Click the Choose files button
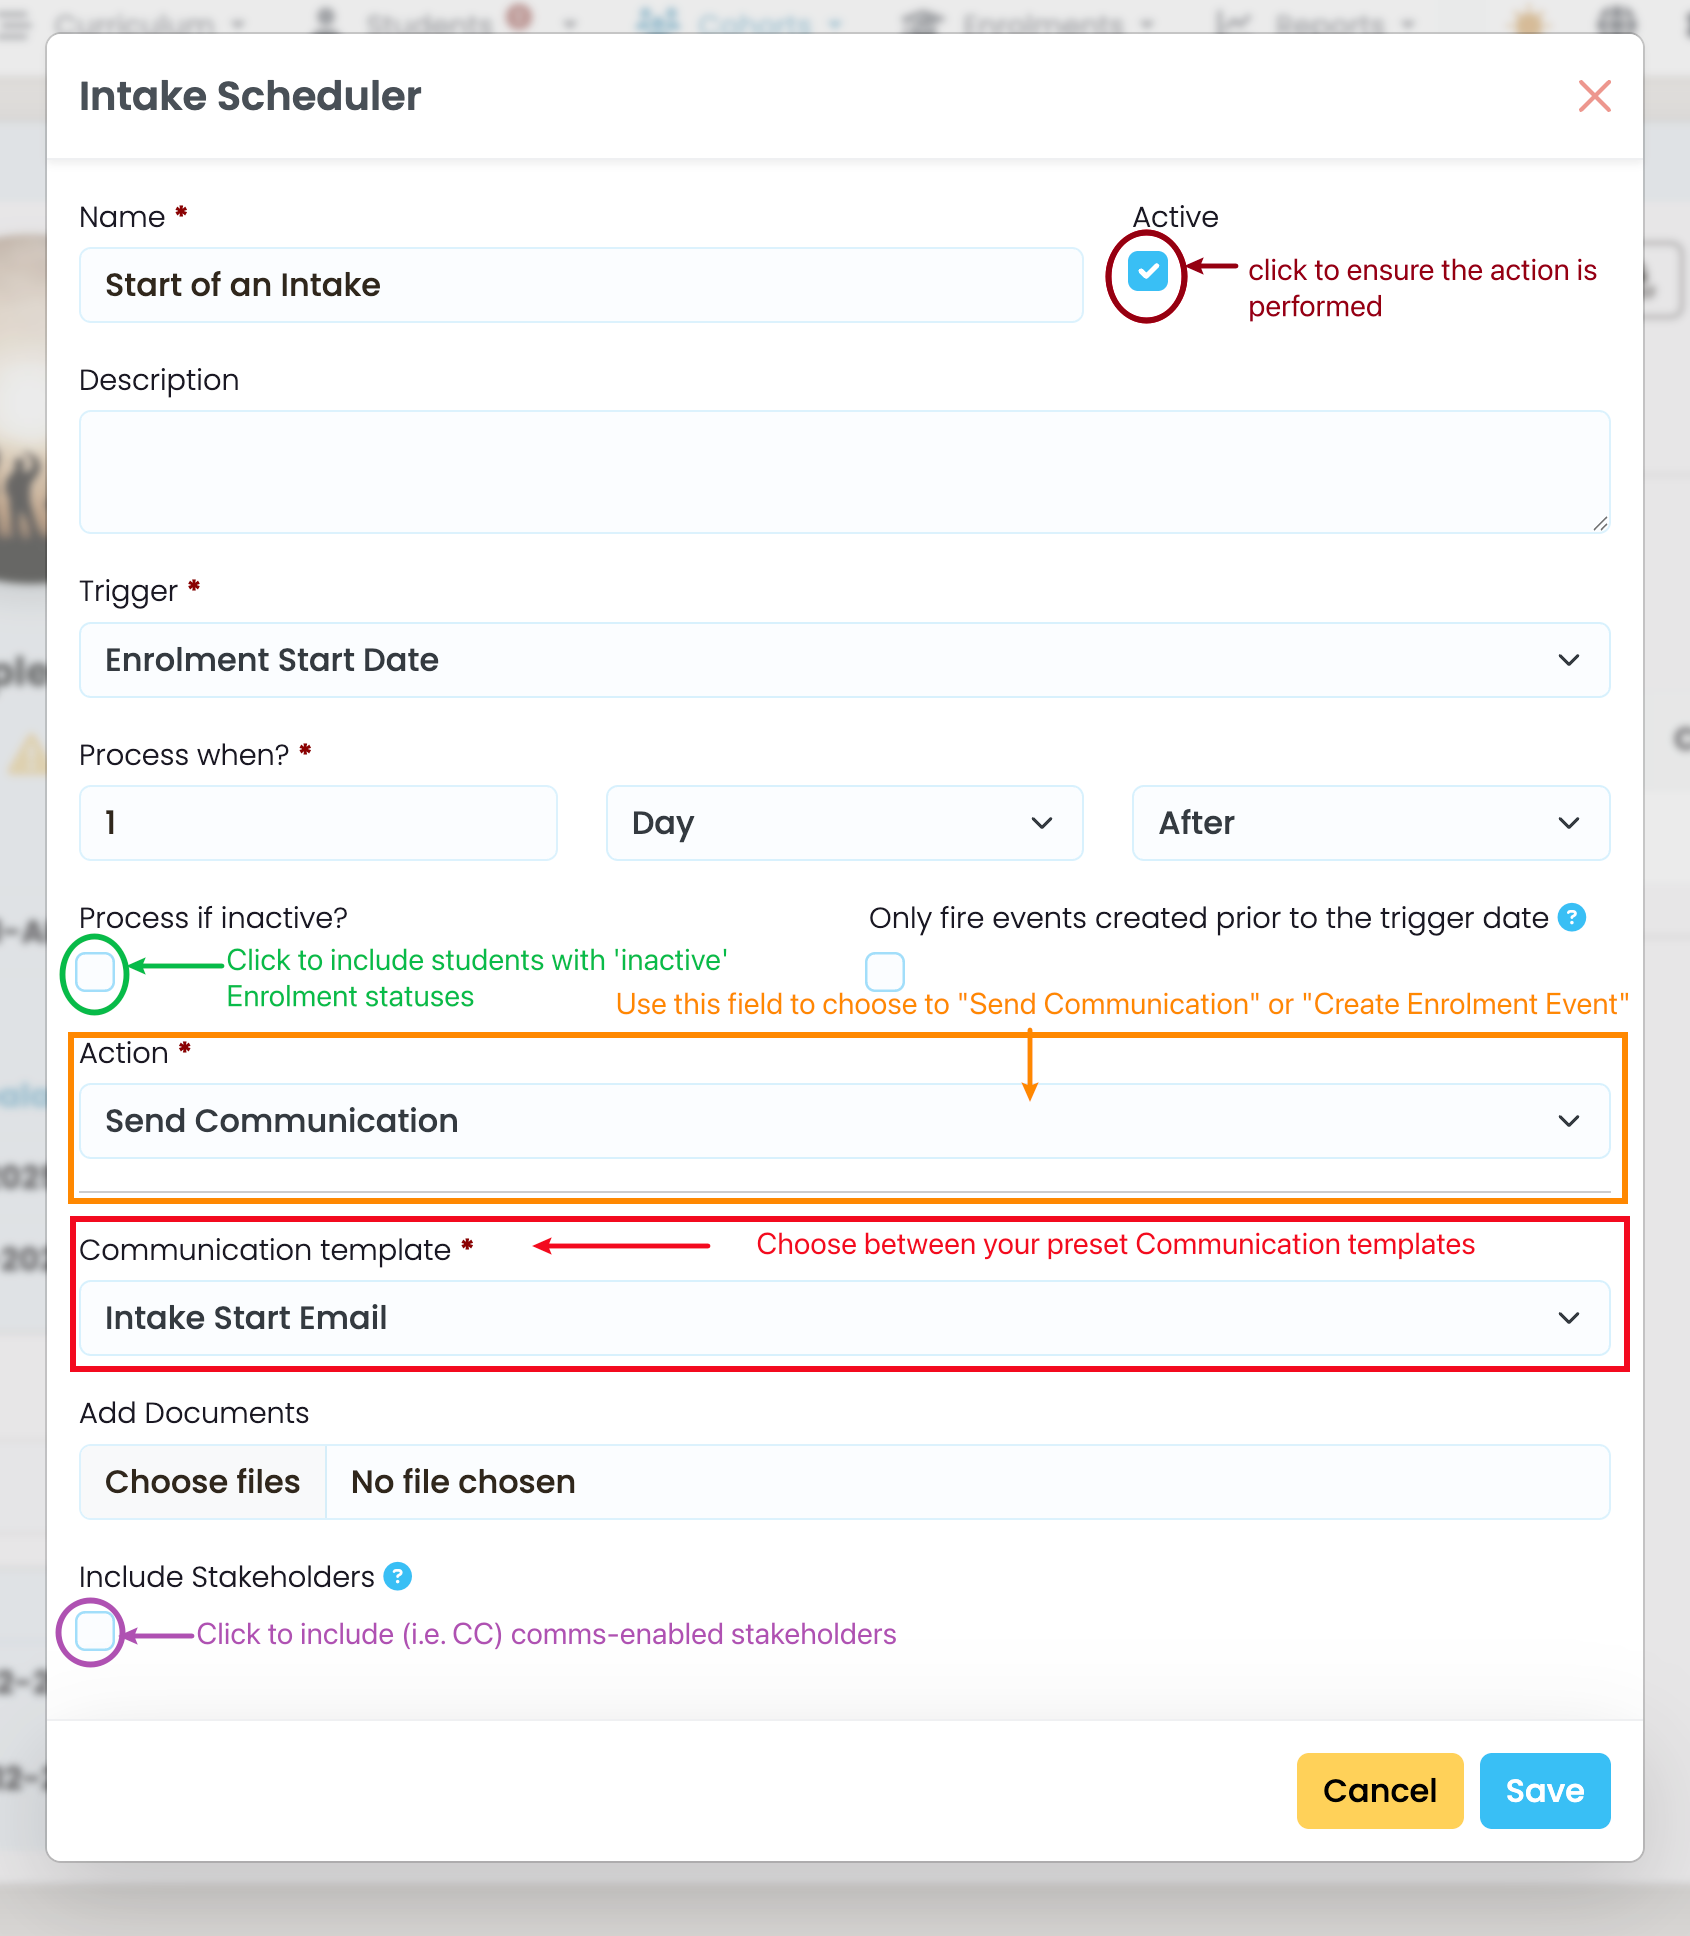The height and width of the screenshot is (1936, 1690). [x=203, y=1482]
